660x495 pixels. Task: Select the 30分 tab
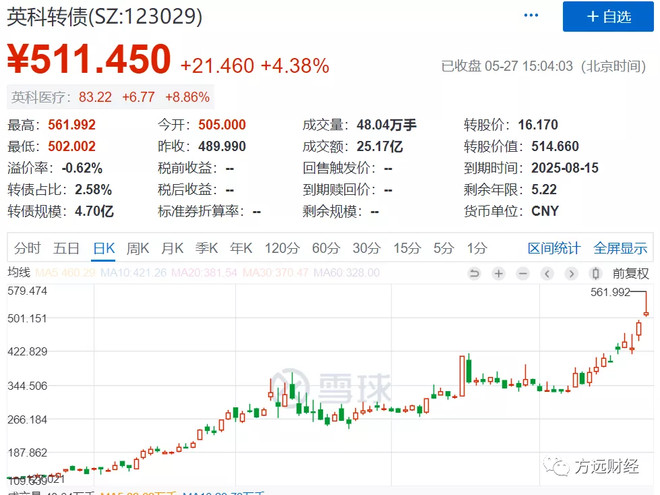tap(366, 248)
